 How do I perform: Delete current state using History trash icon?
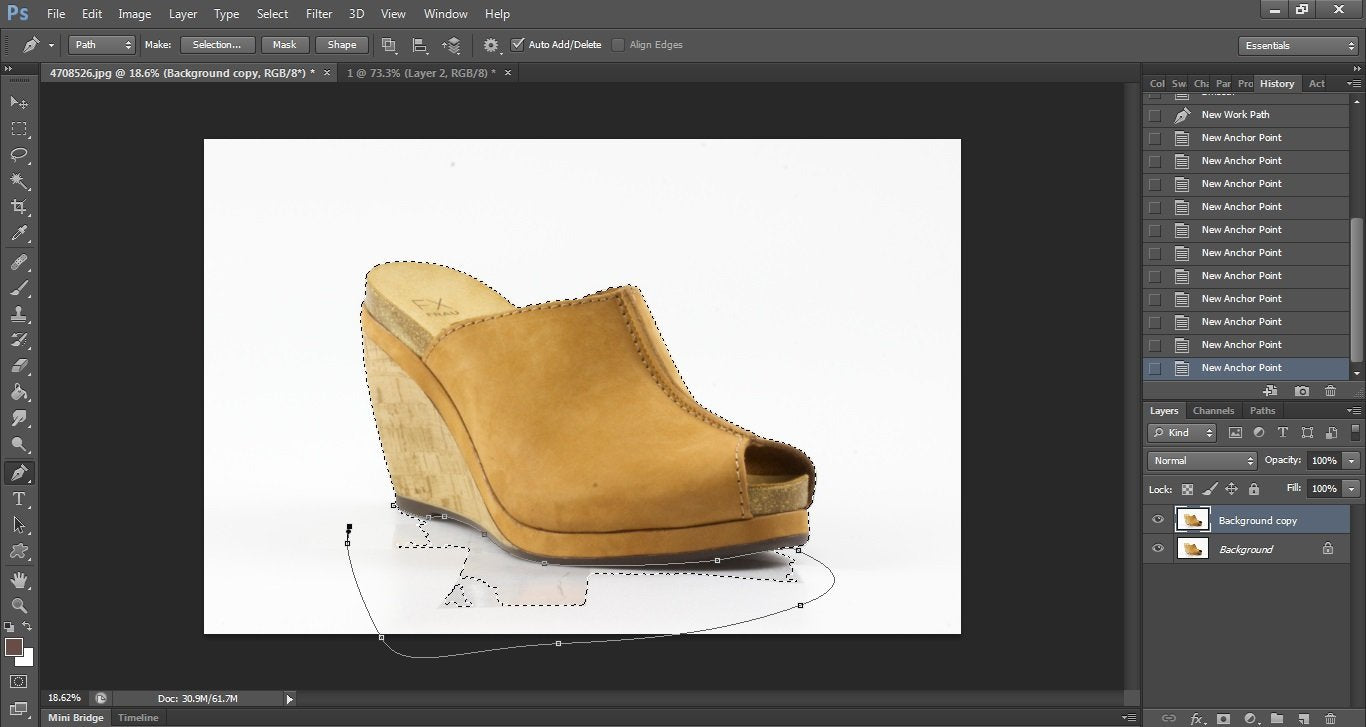point(1330,391)
